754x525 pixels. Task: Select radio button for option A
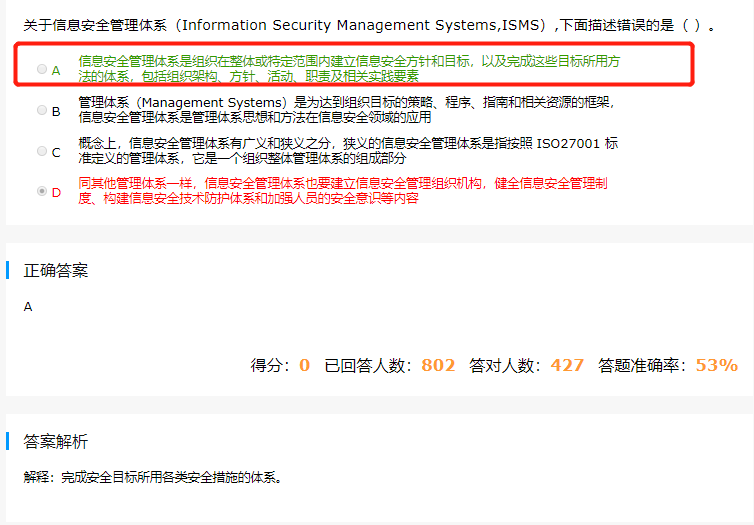(x=42, y=69)
